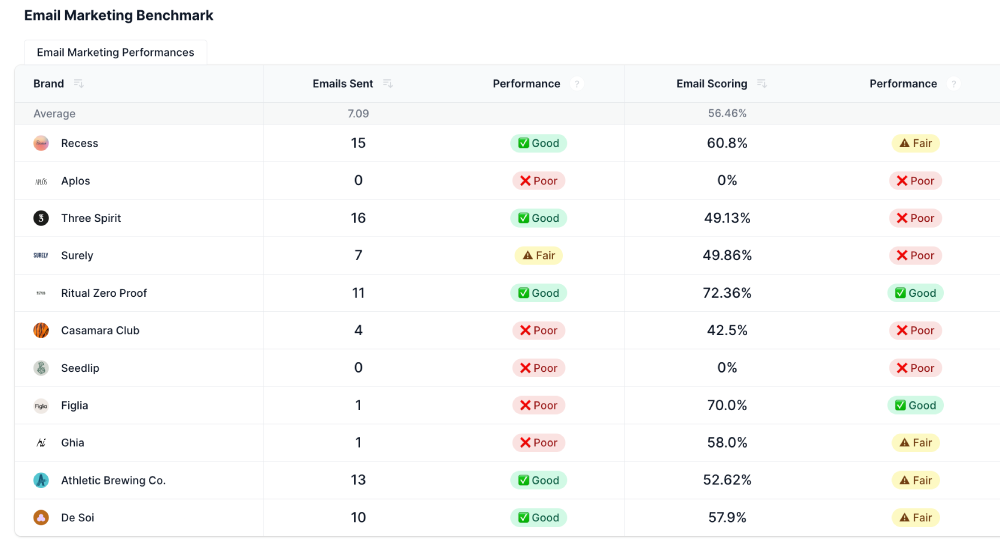
Task: Click the Good emails-sent badge for Athletic Brewing
Action: pyautogui.click(x=538, y=480)
